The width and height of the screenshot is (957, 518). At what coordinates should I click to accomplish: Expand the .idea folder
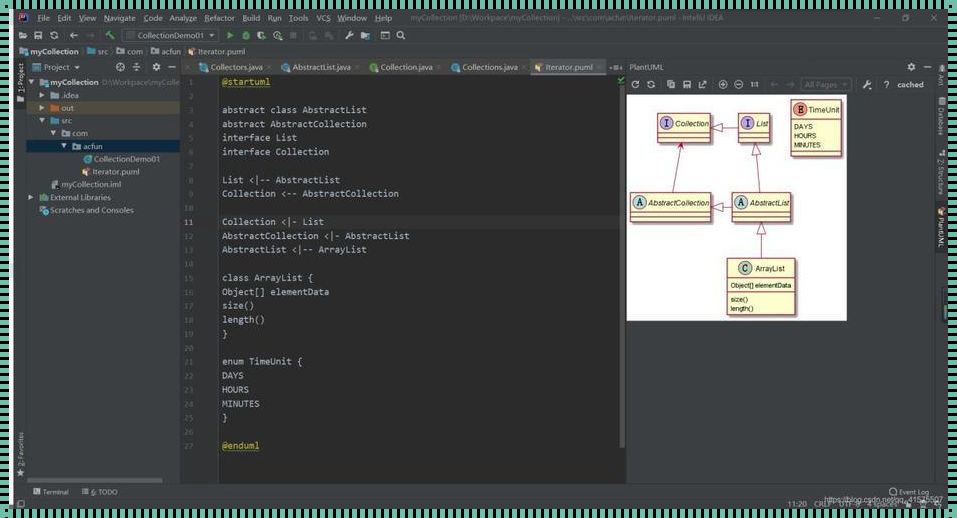pos(42,95)
